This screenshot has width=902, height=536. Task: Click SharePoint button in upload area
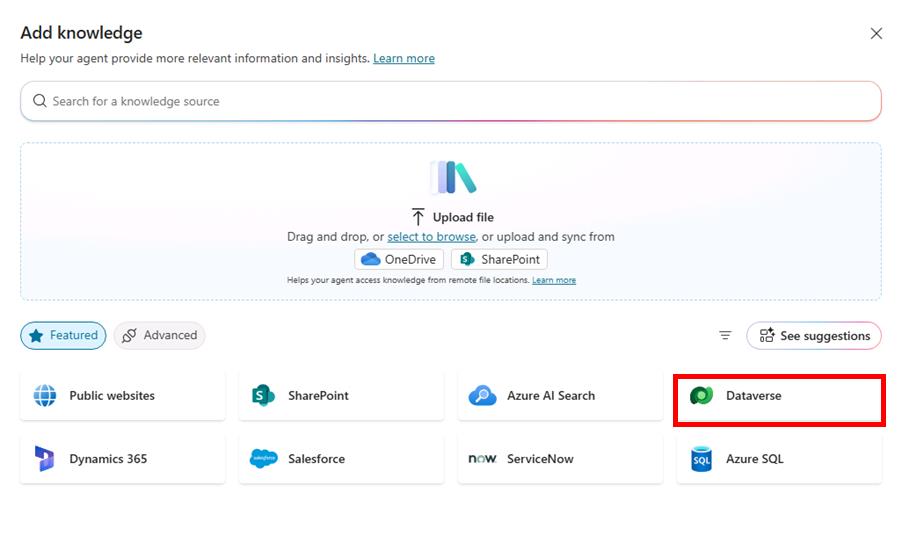pos(499,259)
